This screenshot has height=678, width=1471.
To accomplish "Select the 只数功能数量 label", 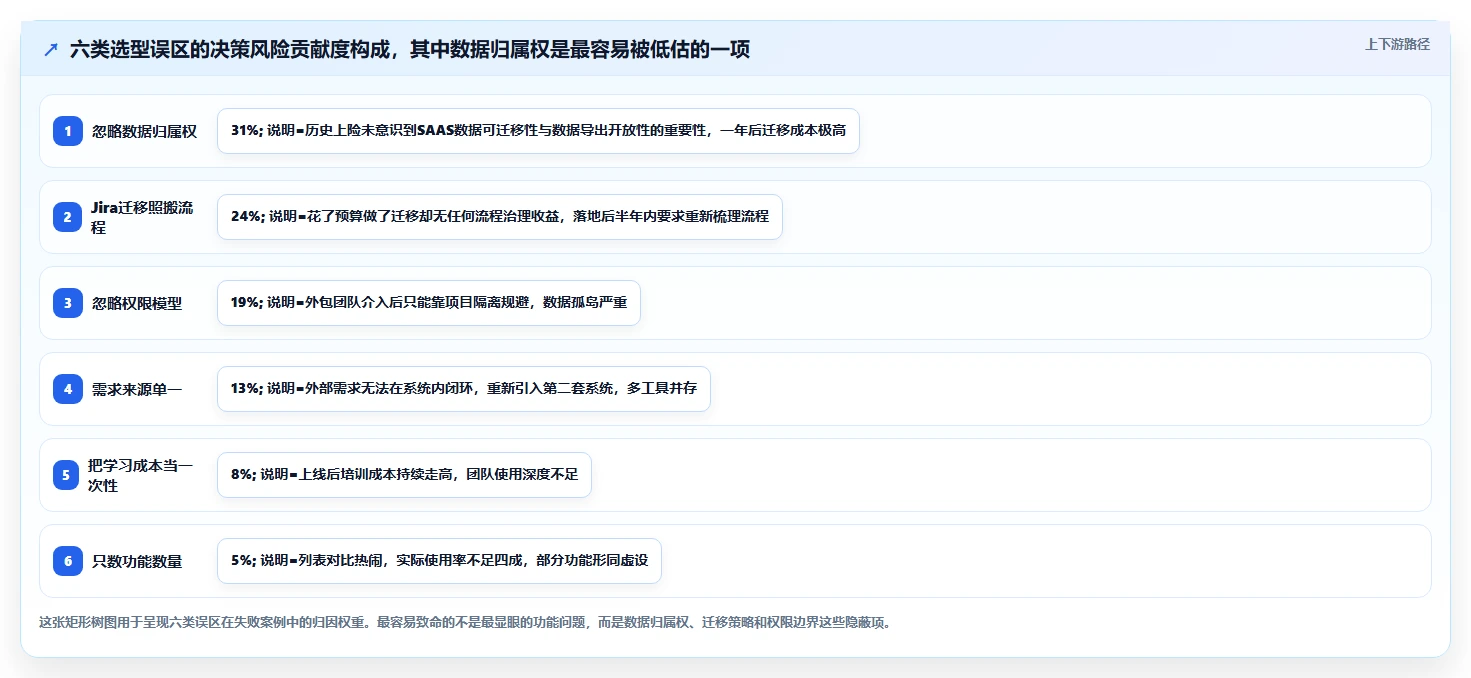I will (137, 561).
